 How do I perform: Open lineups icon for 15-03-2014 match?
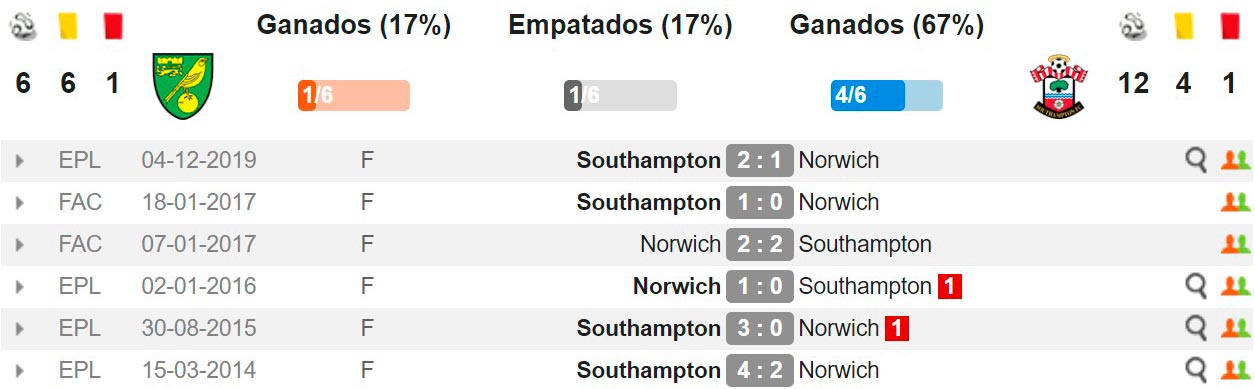pyautogui.click(x=1236, y=370)
